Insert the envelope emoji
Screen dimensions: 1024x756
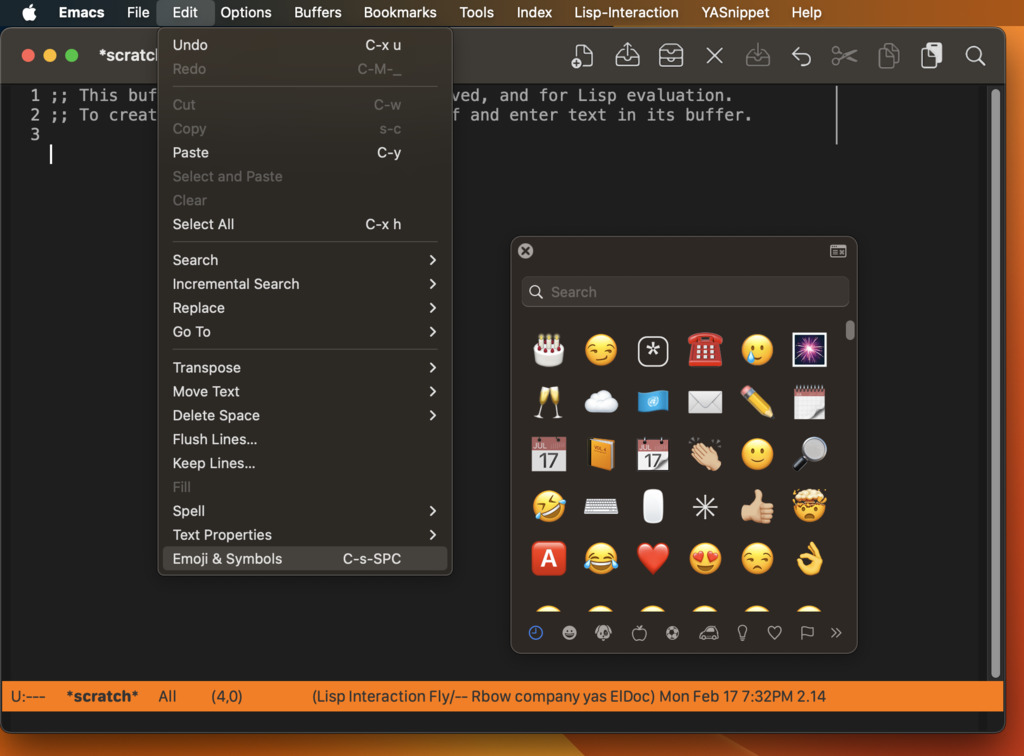pos(705,402)
